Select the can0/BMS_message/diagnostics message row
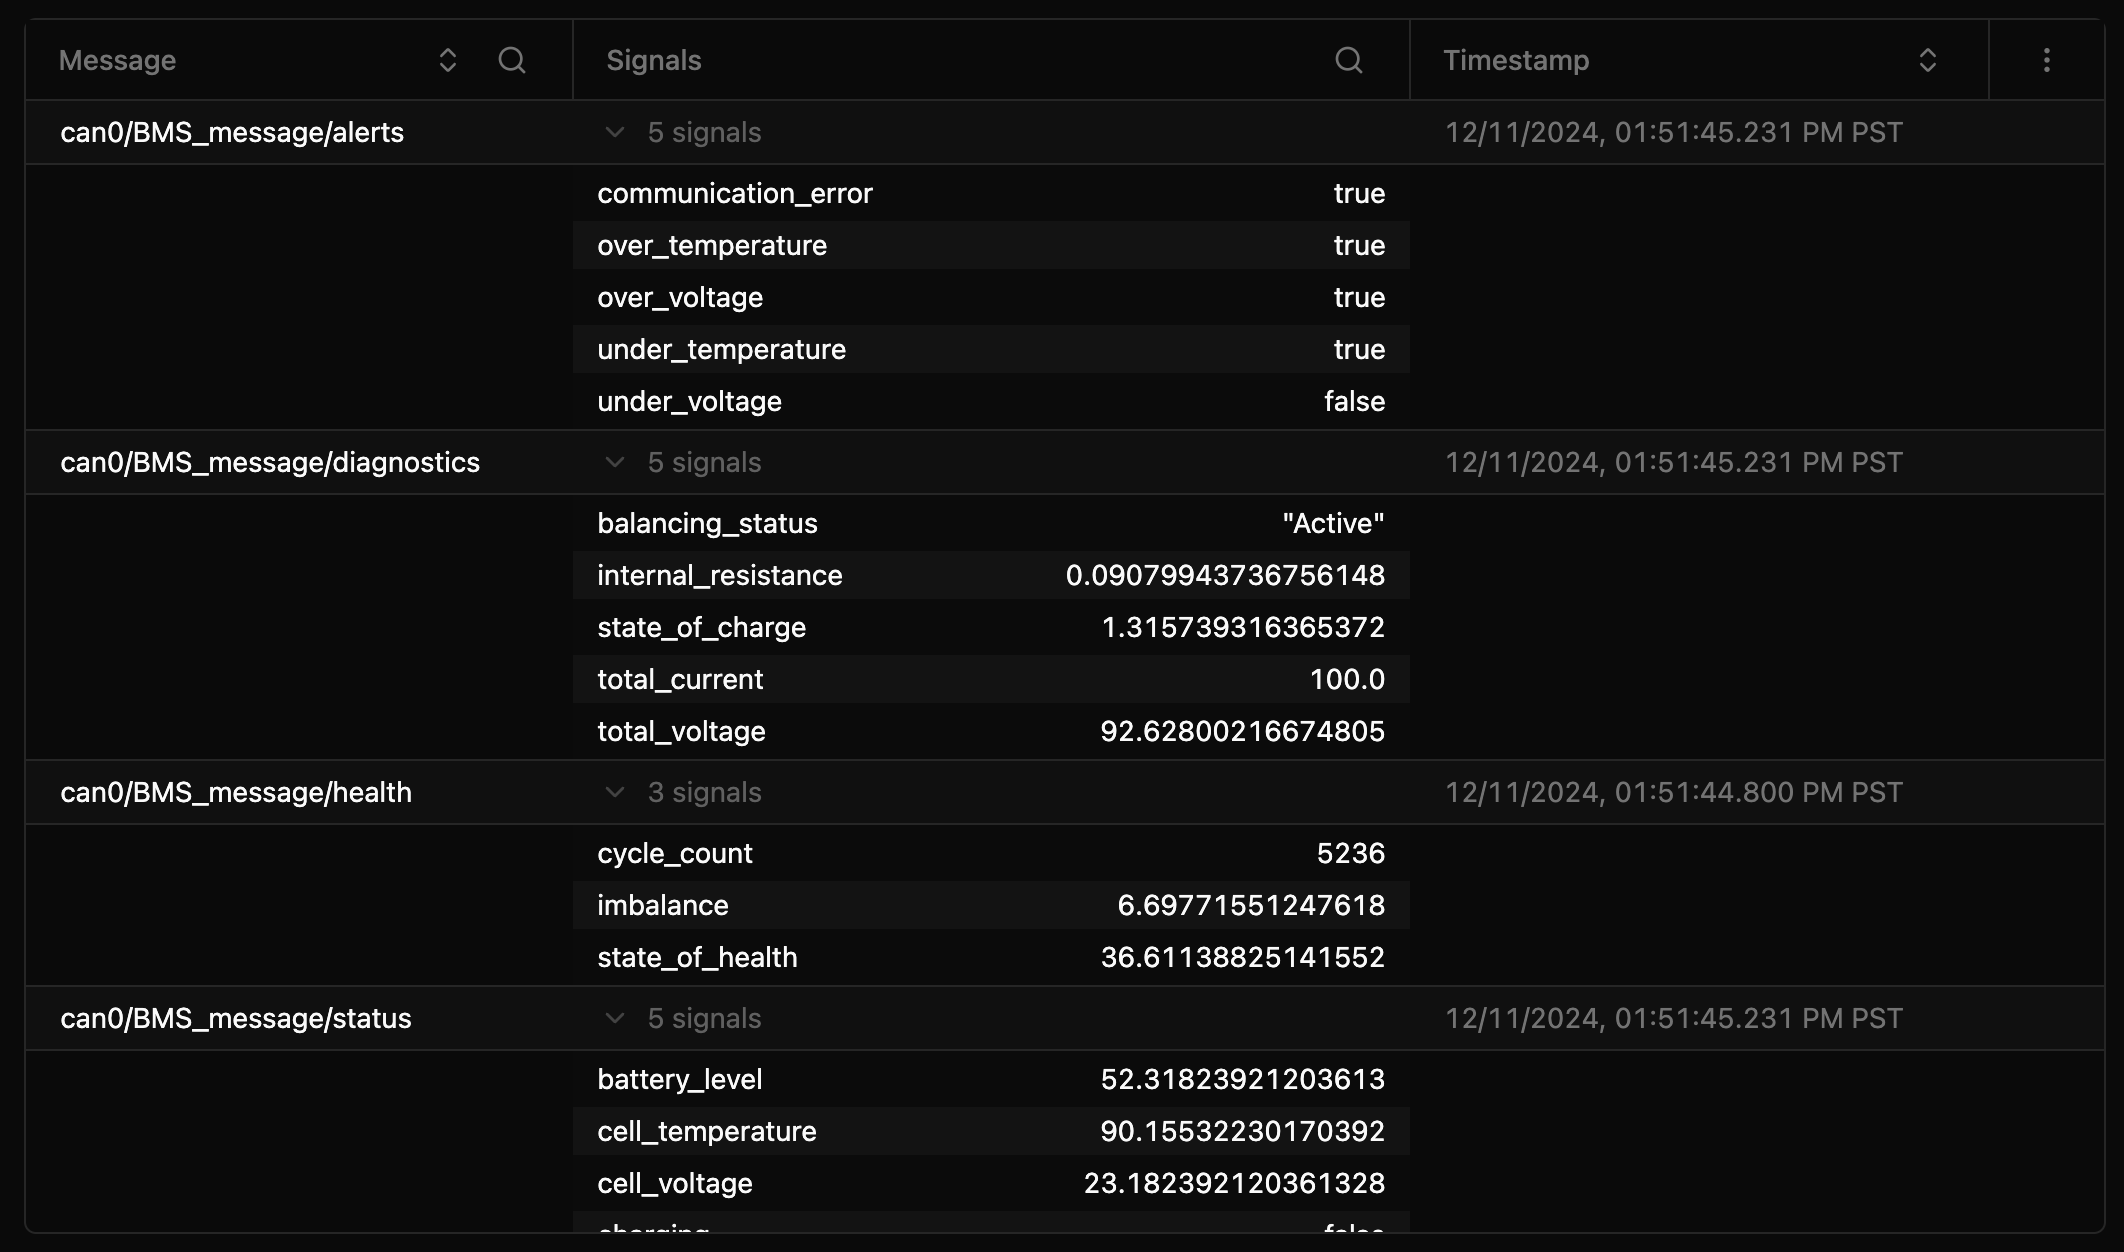Image resolution: width=2124 pixels, height=1252 pixels. 270,462
